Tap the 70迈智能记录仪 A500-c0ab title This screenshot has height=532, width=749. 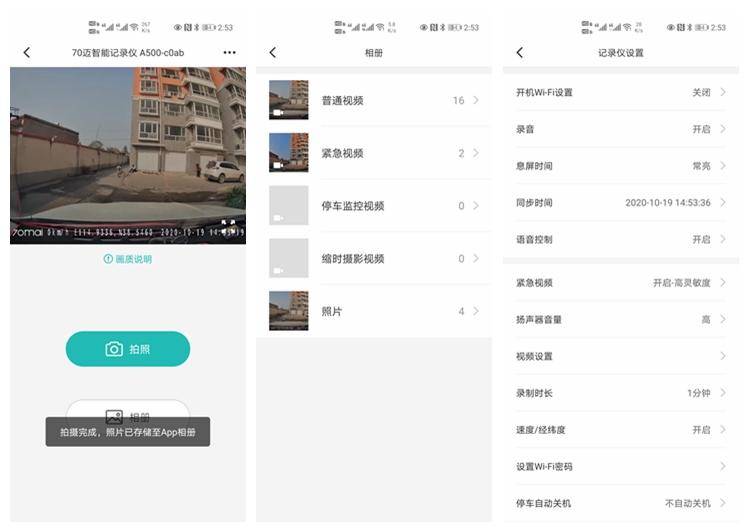pos(128,53)
